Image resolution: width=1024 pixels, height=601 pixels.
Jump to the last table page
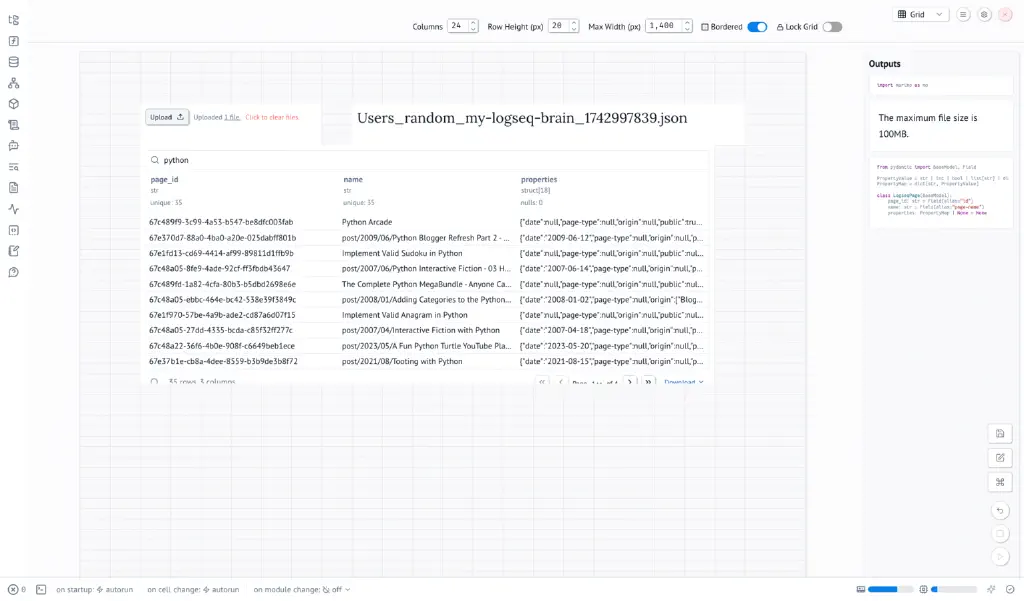(648, 382)
